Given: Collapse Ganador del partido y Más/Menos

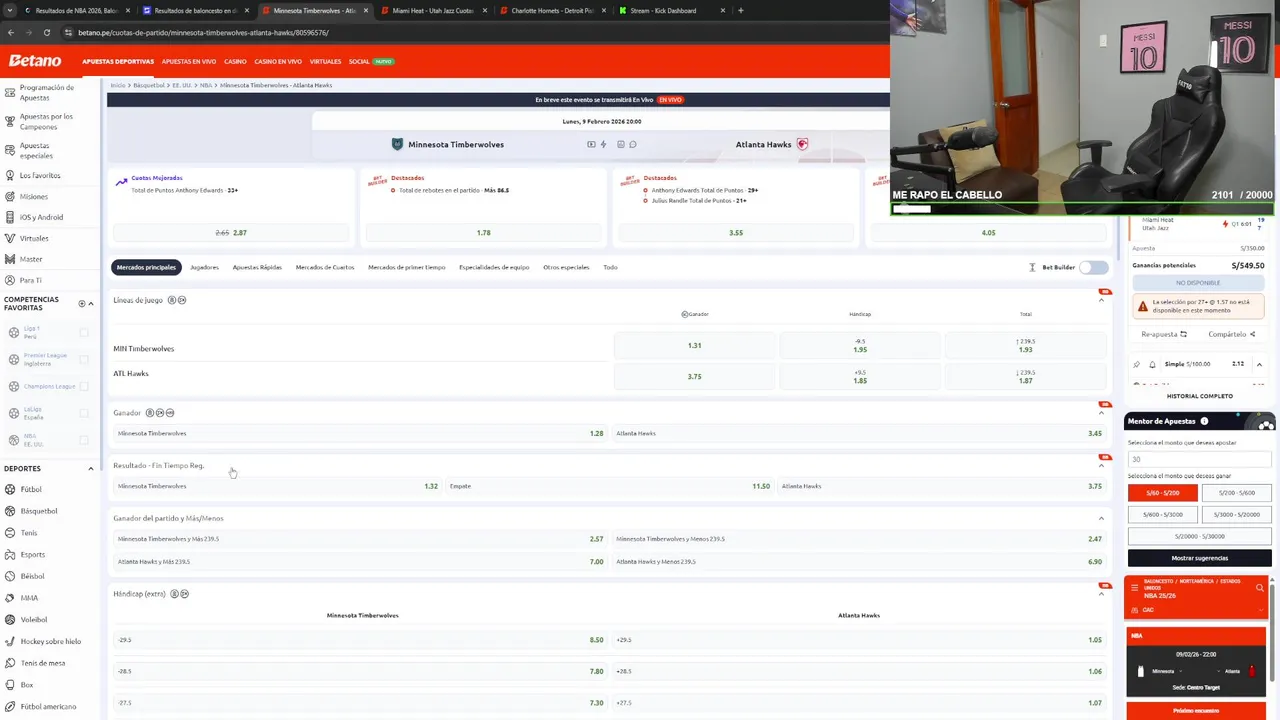Looking at the screenshot, I should [1102, 518].
